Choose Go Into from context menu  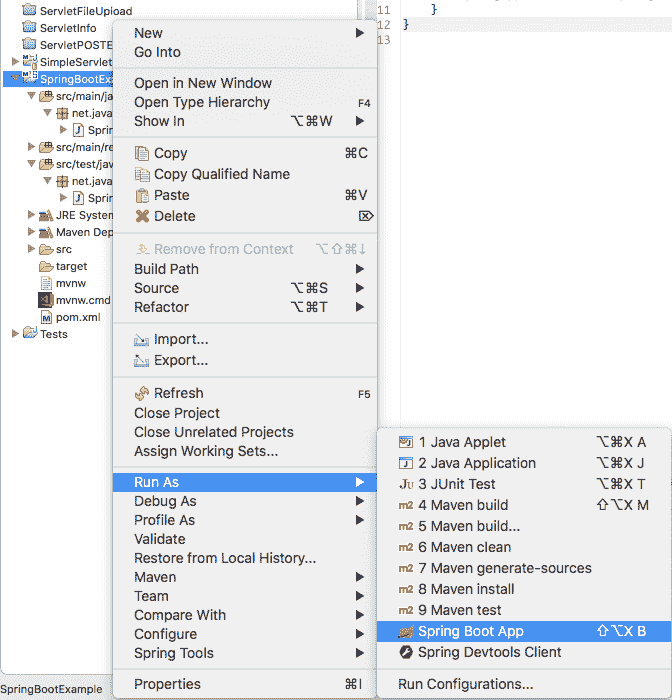(x=245, y=52)
